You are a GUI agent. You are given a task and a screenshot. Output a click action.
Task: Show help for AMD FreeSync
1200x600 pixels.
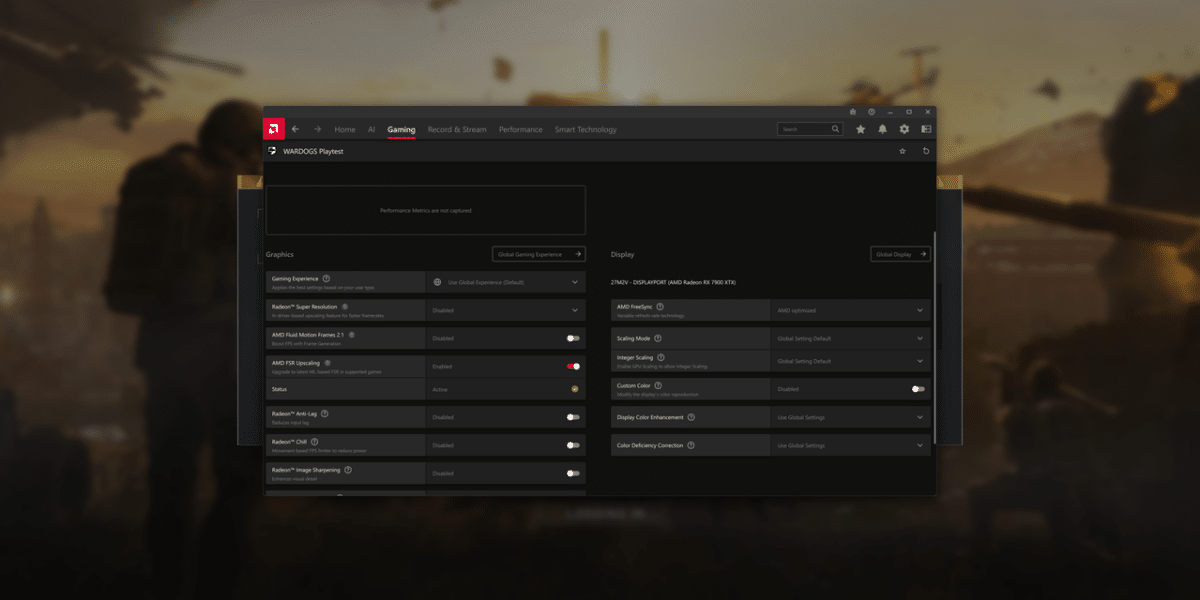(660, 306)
